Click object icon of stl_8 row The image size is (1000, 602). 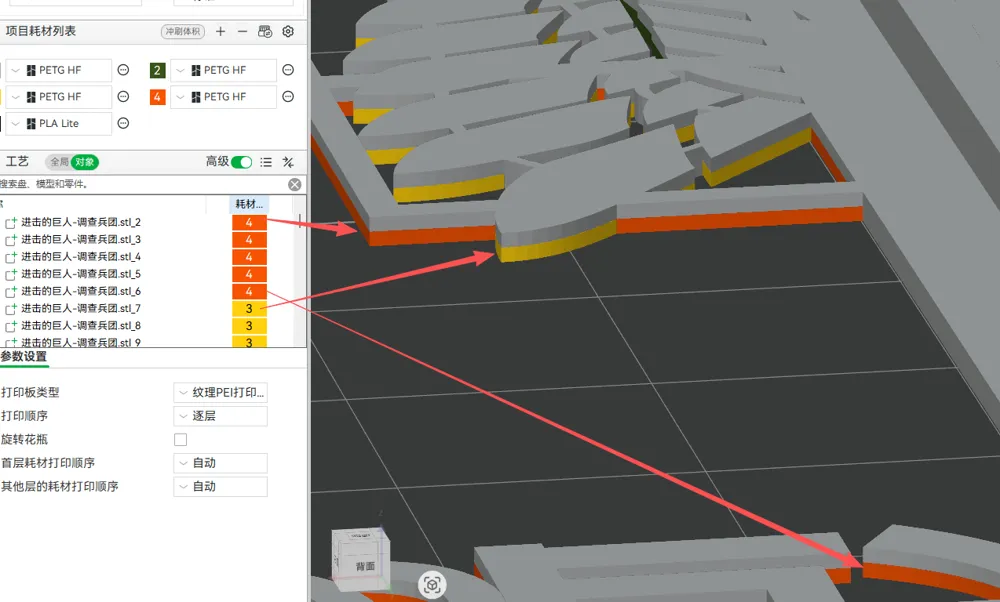click(11, 326)
